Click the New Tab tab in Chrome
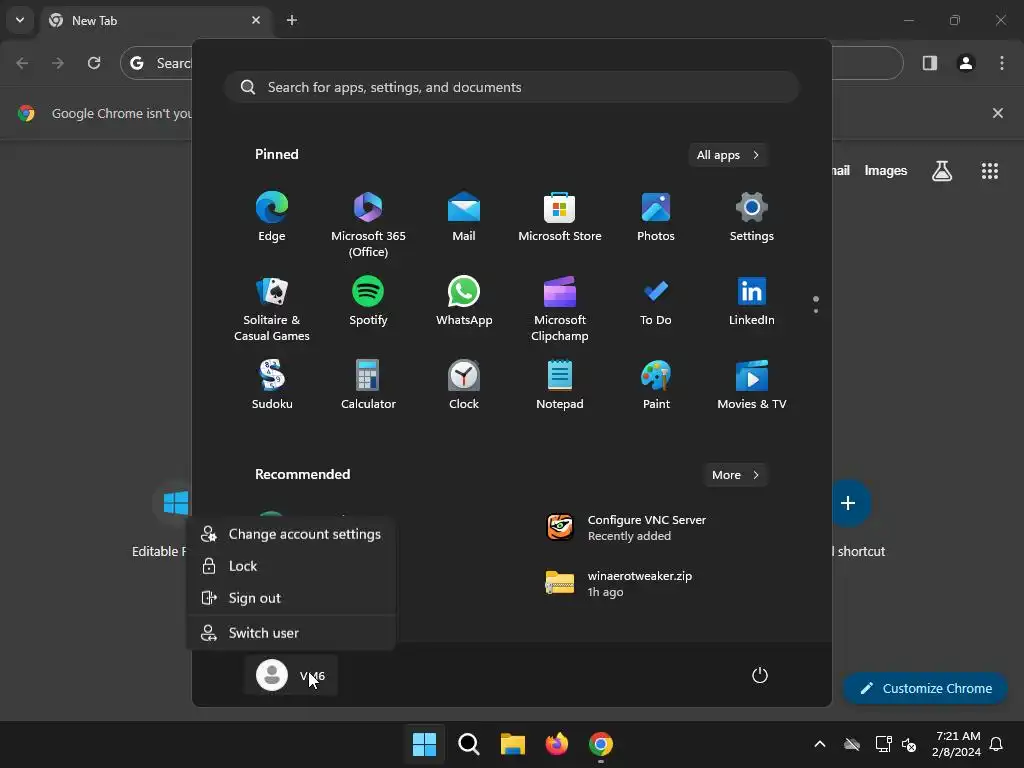 pos(153,20)
